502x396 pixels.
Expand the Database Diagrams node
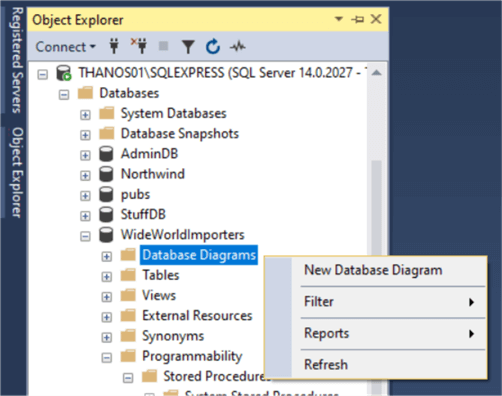[x=107, y=257]
